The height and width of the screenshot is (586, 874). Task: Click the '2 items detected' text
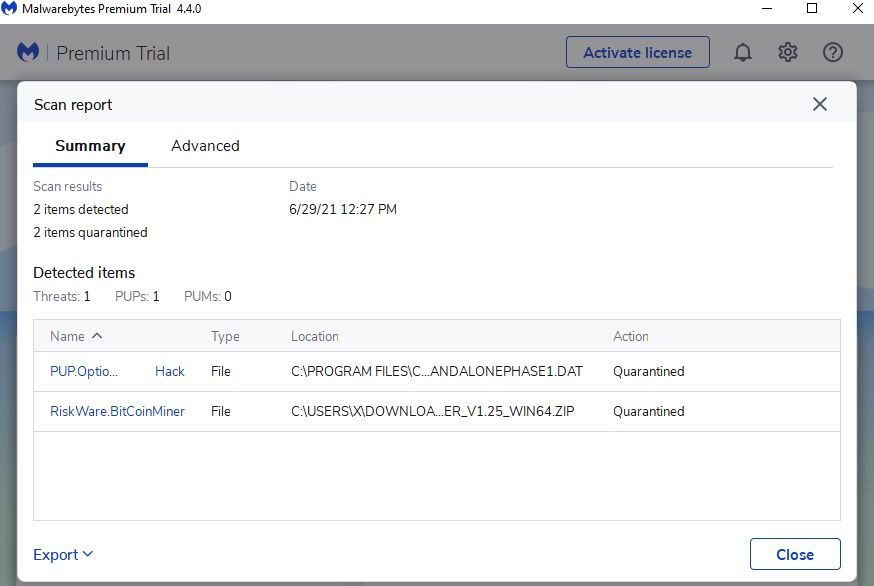[x=81, y=209]
